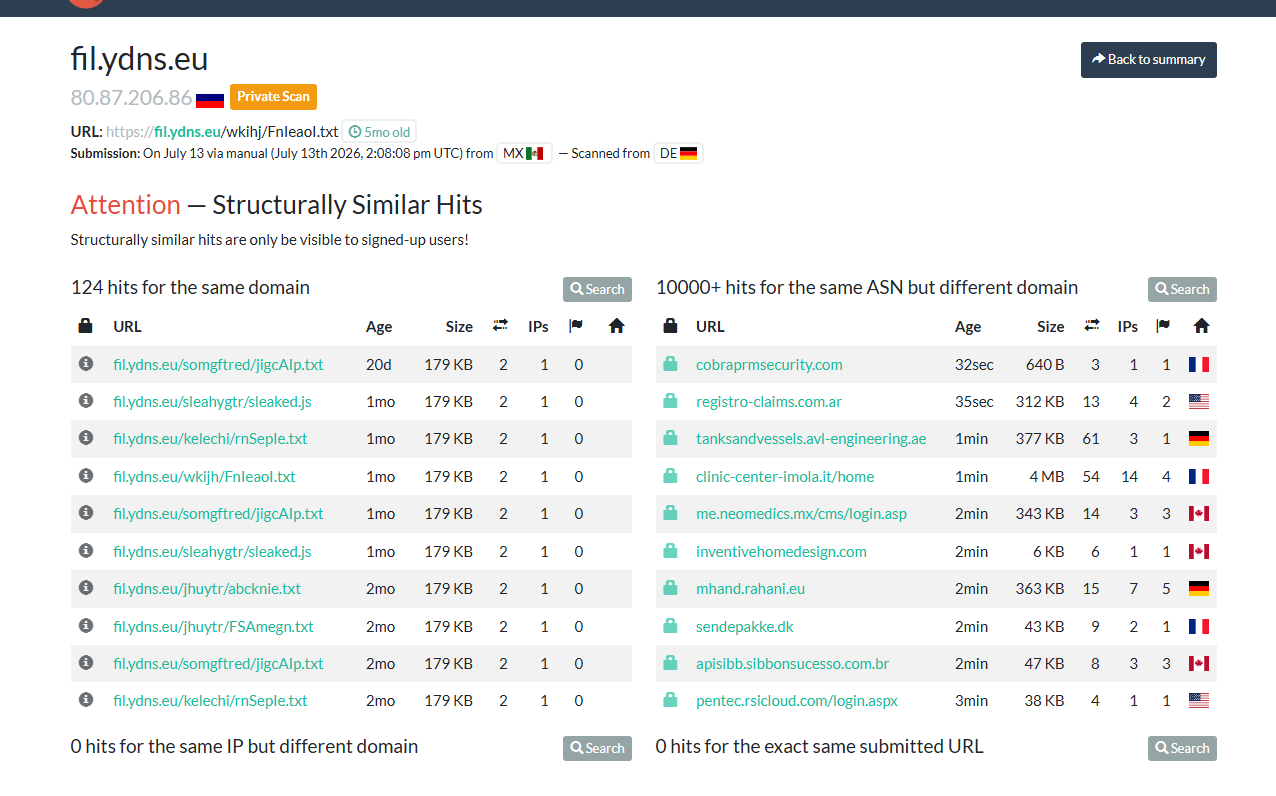
Task: Click the Age column header in same-ASN table
Action: (x=968, y=326)
